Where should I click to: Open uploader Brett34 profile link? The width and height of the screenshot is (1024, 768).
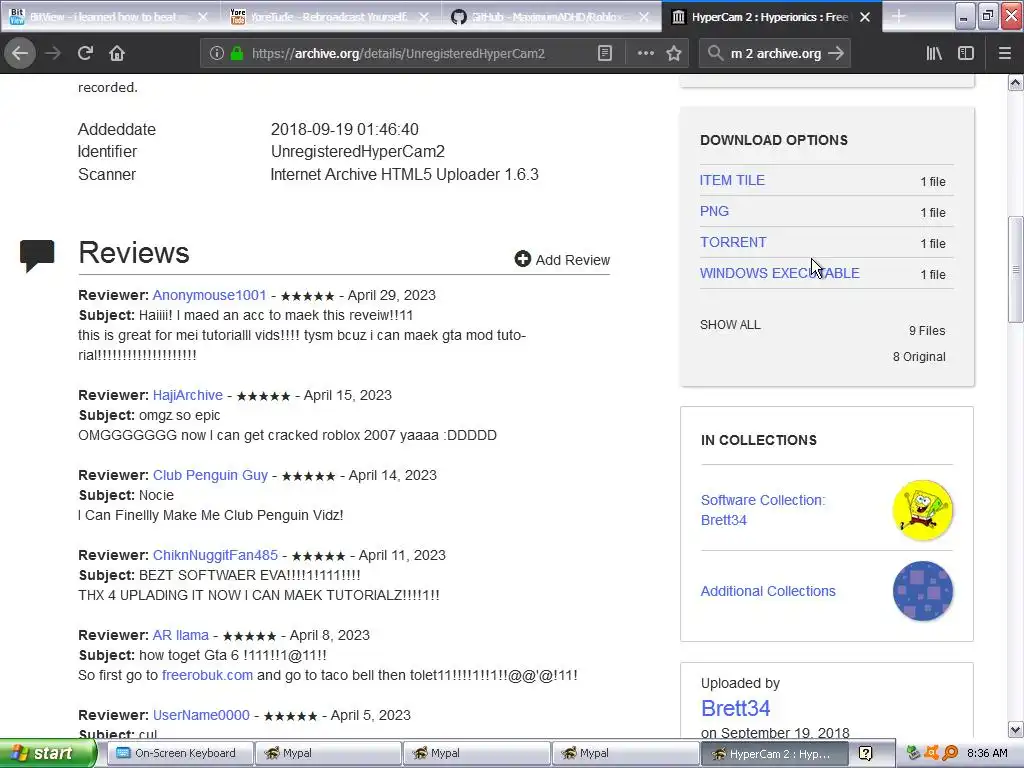(735, 708)
